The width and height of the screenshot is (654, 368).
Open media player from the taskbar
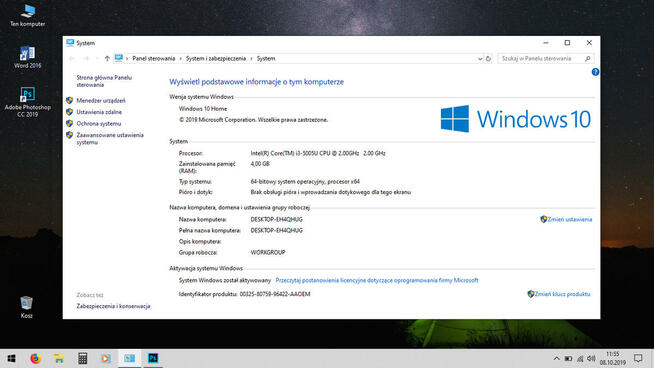pyautogui.click(x=106, y=358)
